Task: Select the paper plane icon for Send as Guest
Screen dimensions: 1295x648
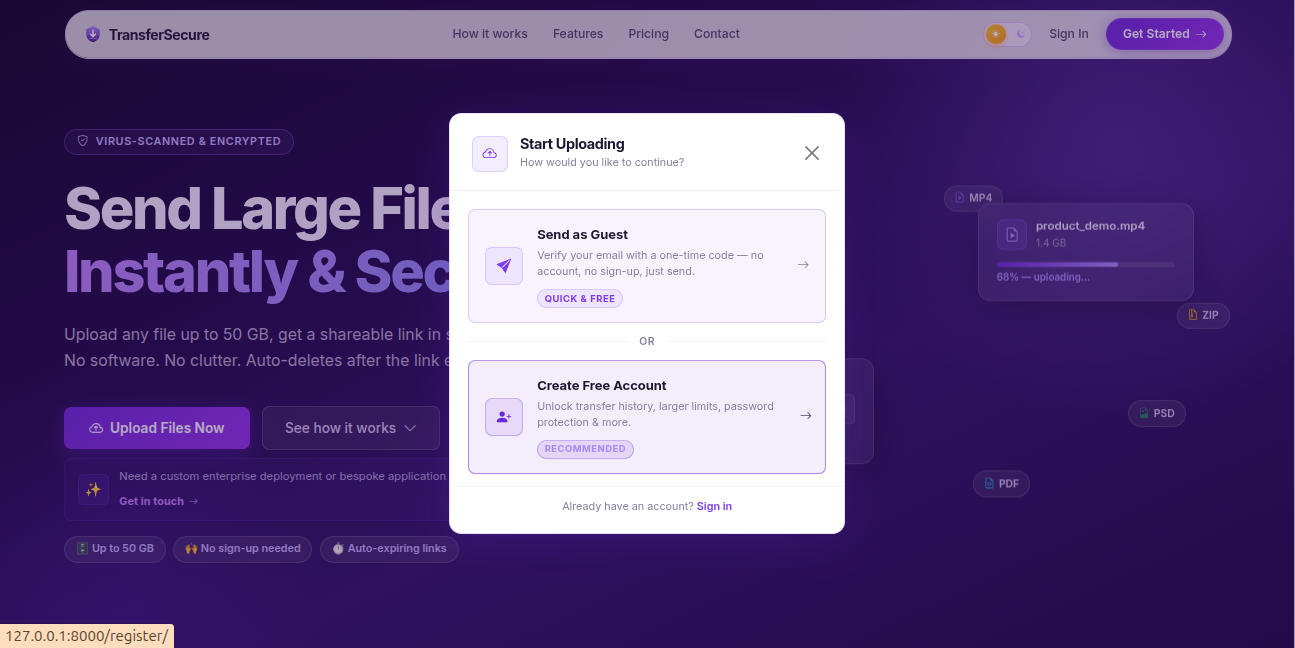Action: coord(504,265)
